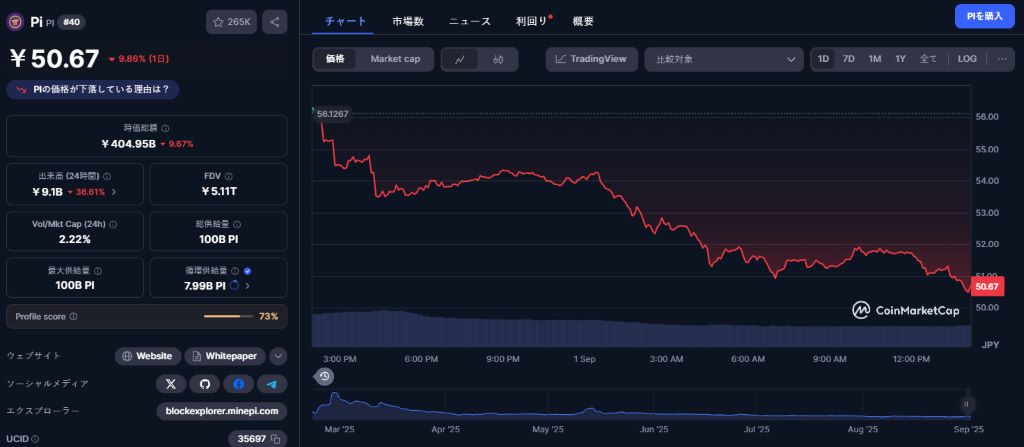Open チャート tab
This screenshot has width=1024, height=447.
345,22
